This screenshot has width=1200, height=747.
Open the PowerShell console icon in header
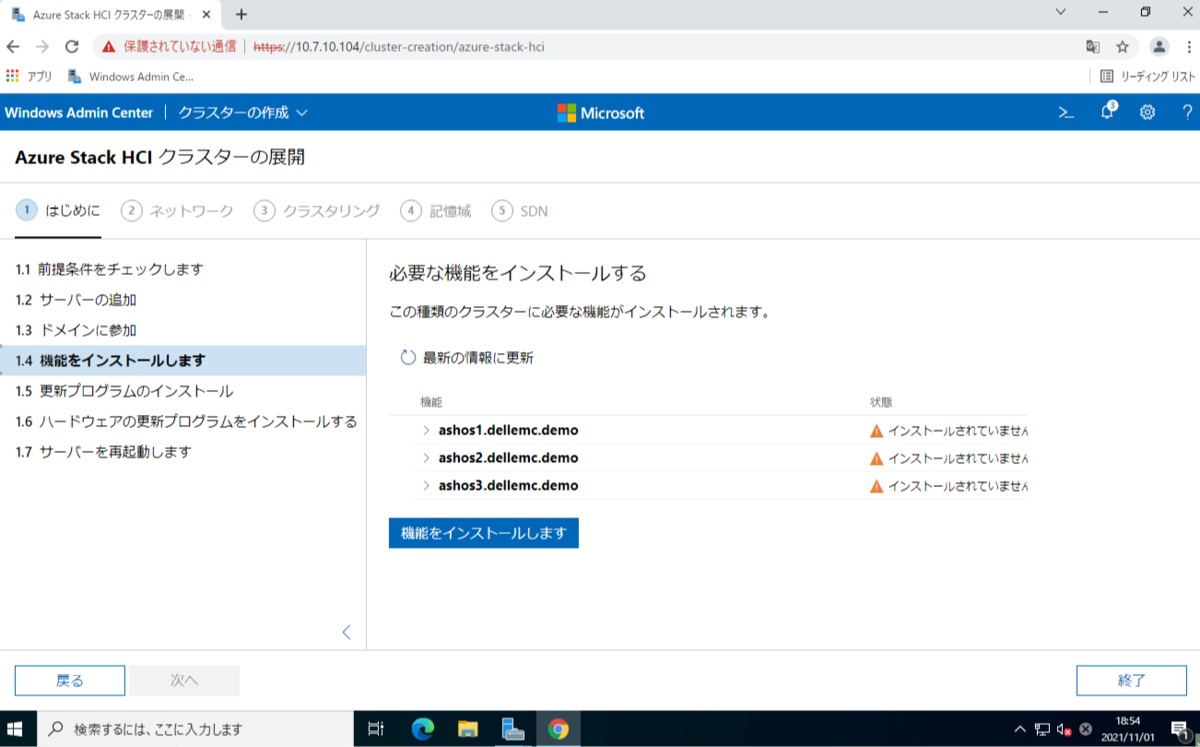1066,113
